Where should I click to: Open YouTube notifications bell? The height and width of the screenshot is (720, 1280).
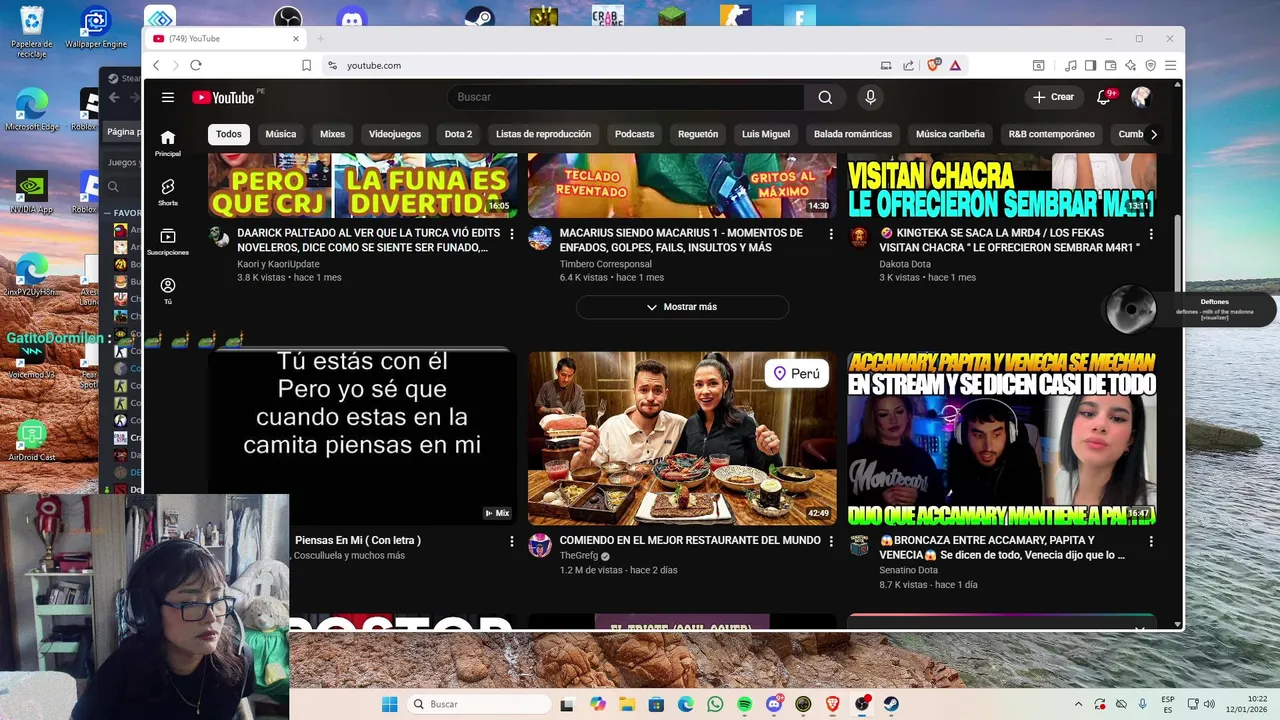pos(1104,97)
